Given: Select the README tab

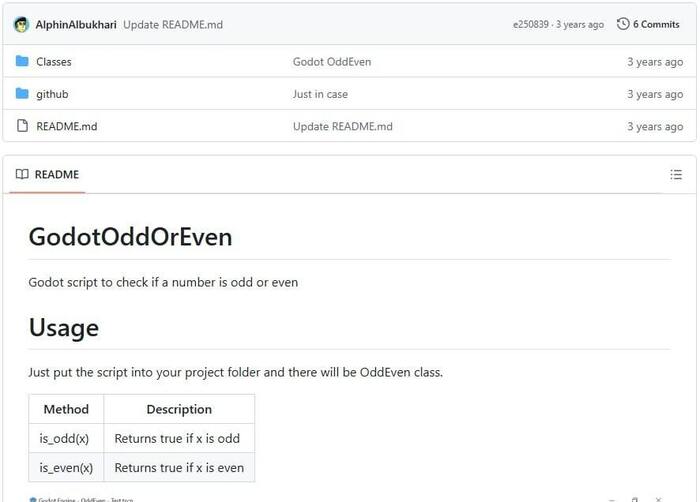Looking at the screenshot, I should (x=47, y=175).
